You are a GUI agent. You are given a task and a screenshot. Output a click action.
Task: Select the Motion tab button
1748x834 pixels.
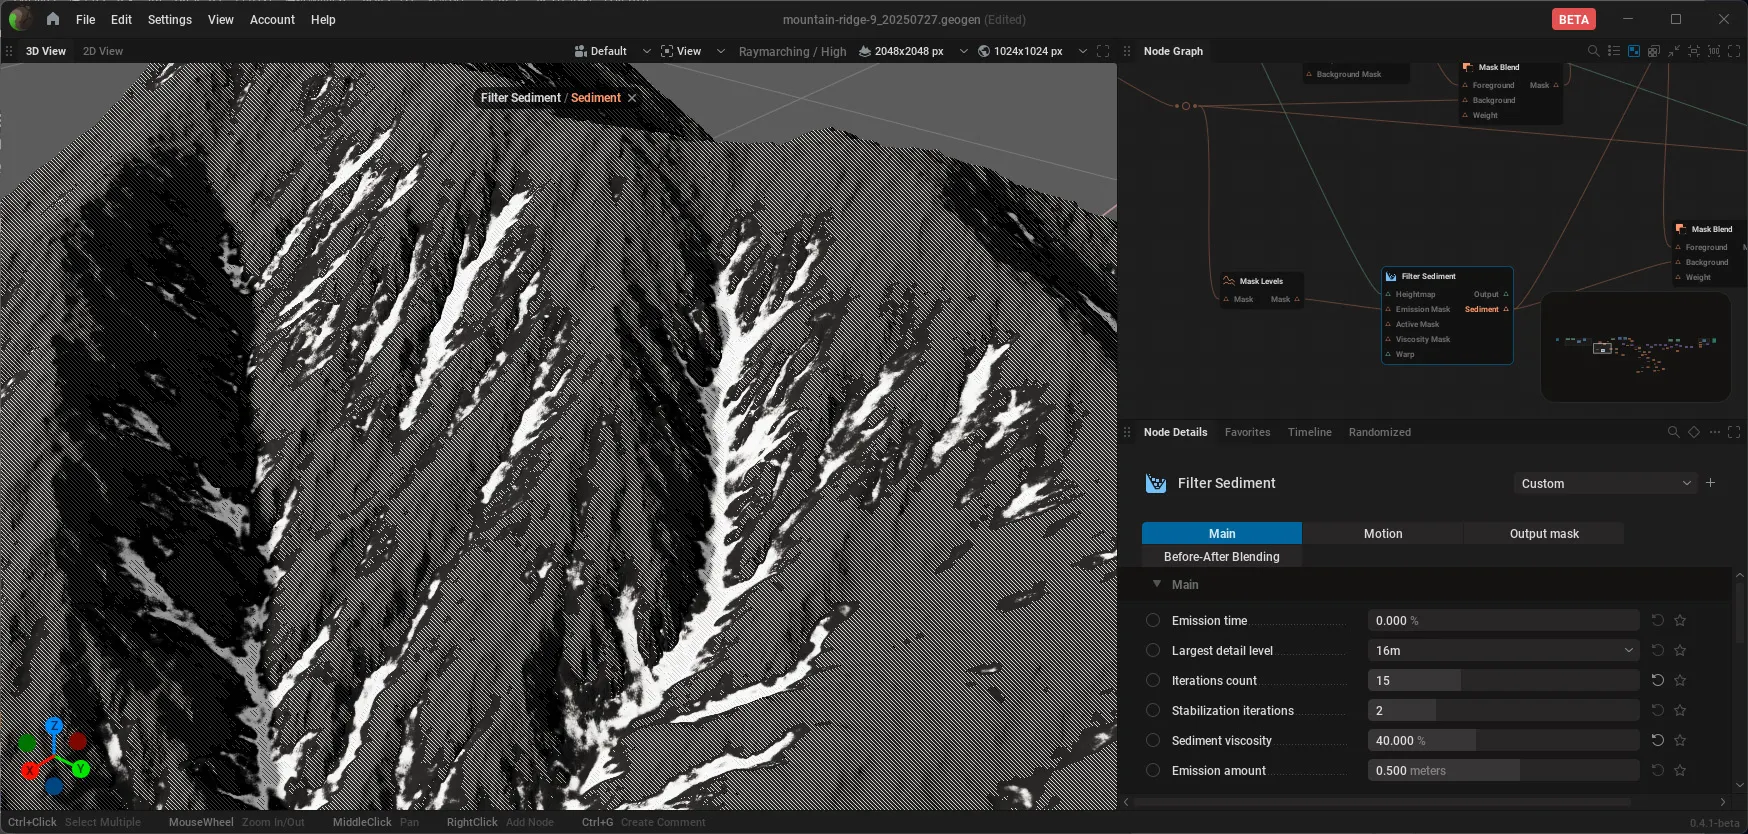click(1383, 534)
